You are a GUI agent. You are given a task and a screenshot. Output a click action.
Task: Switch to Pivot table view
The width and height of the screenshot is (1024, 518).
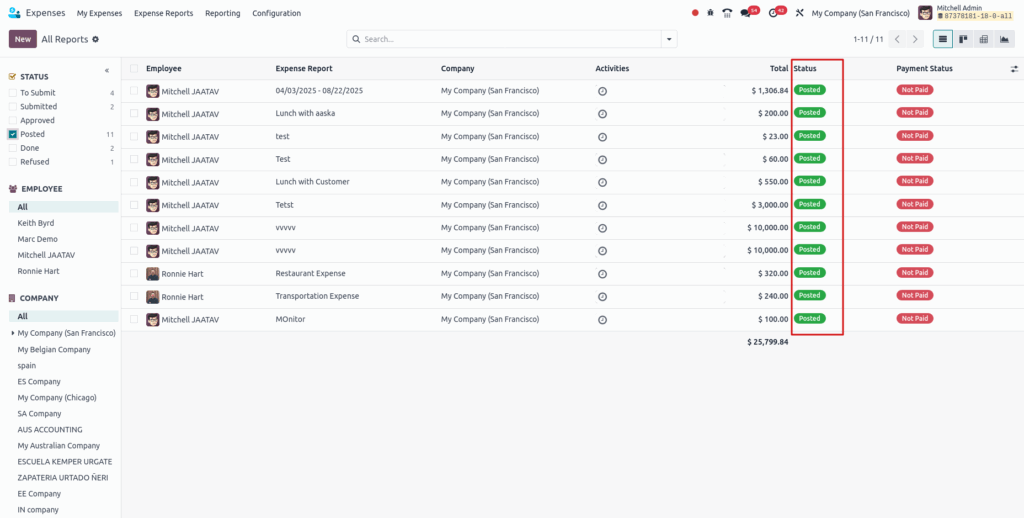[983, 39]
